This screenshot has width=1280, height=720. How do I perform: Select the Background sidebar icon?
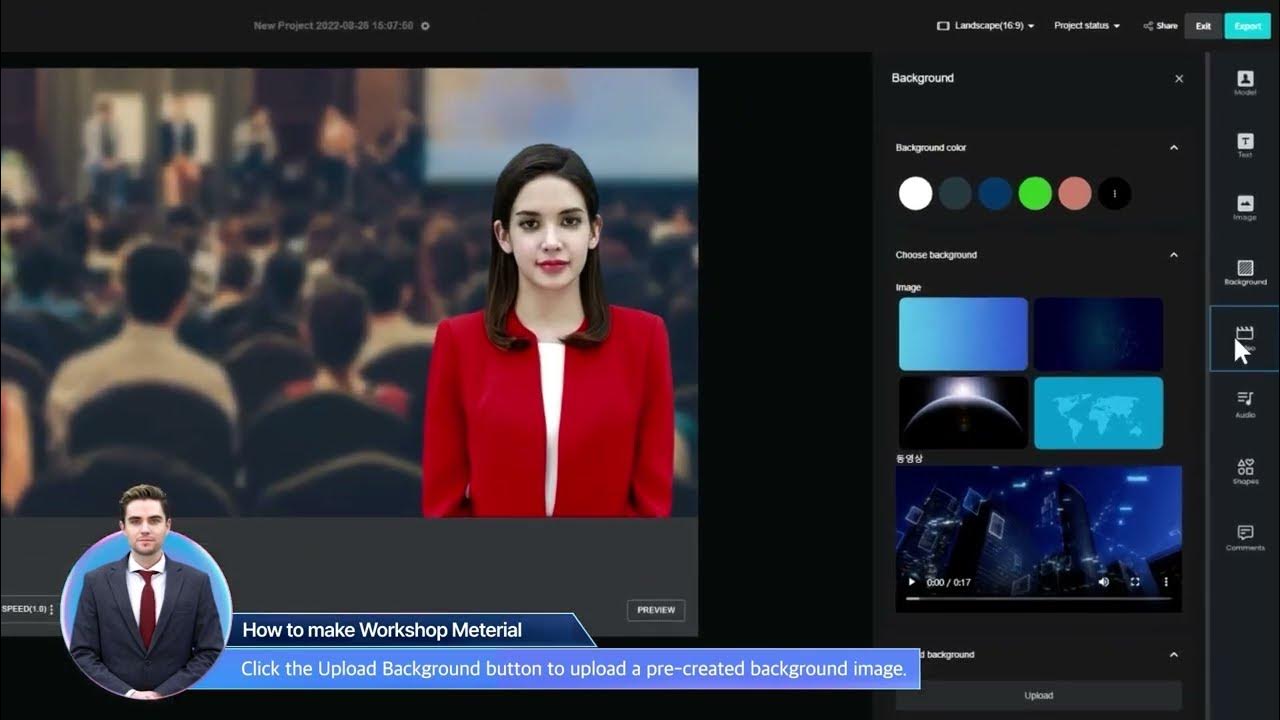point(1245,272)
